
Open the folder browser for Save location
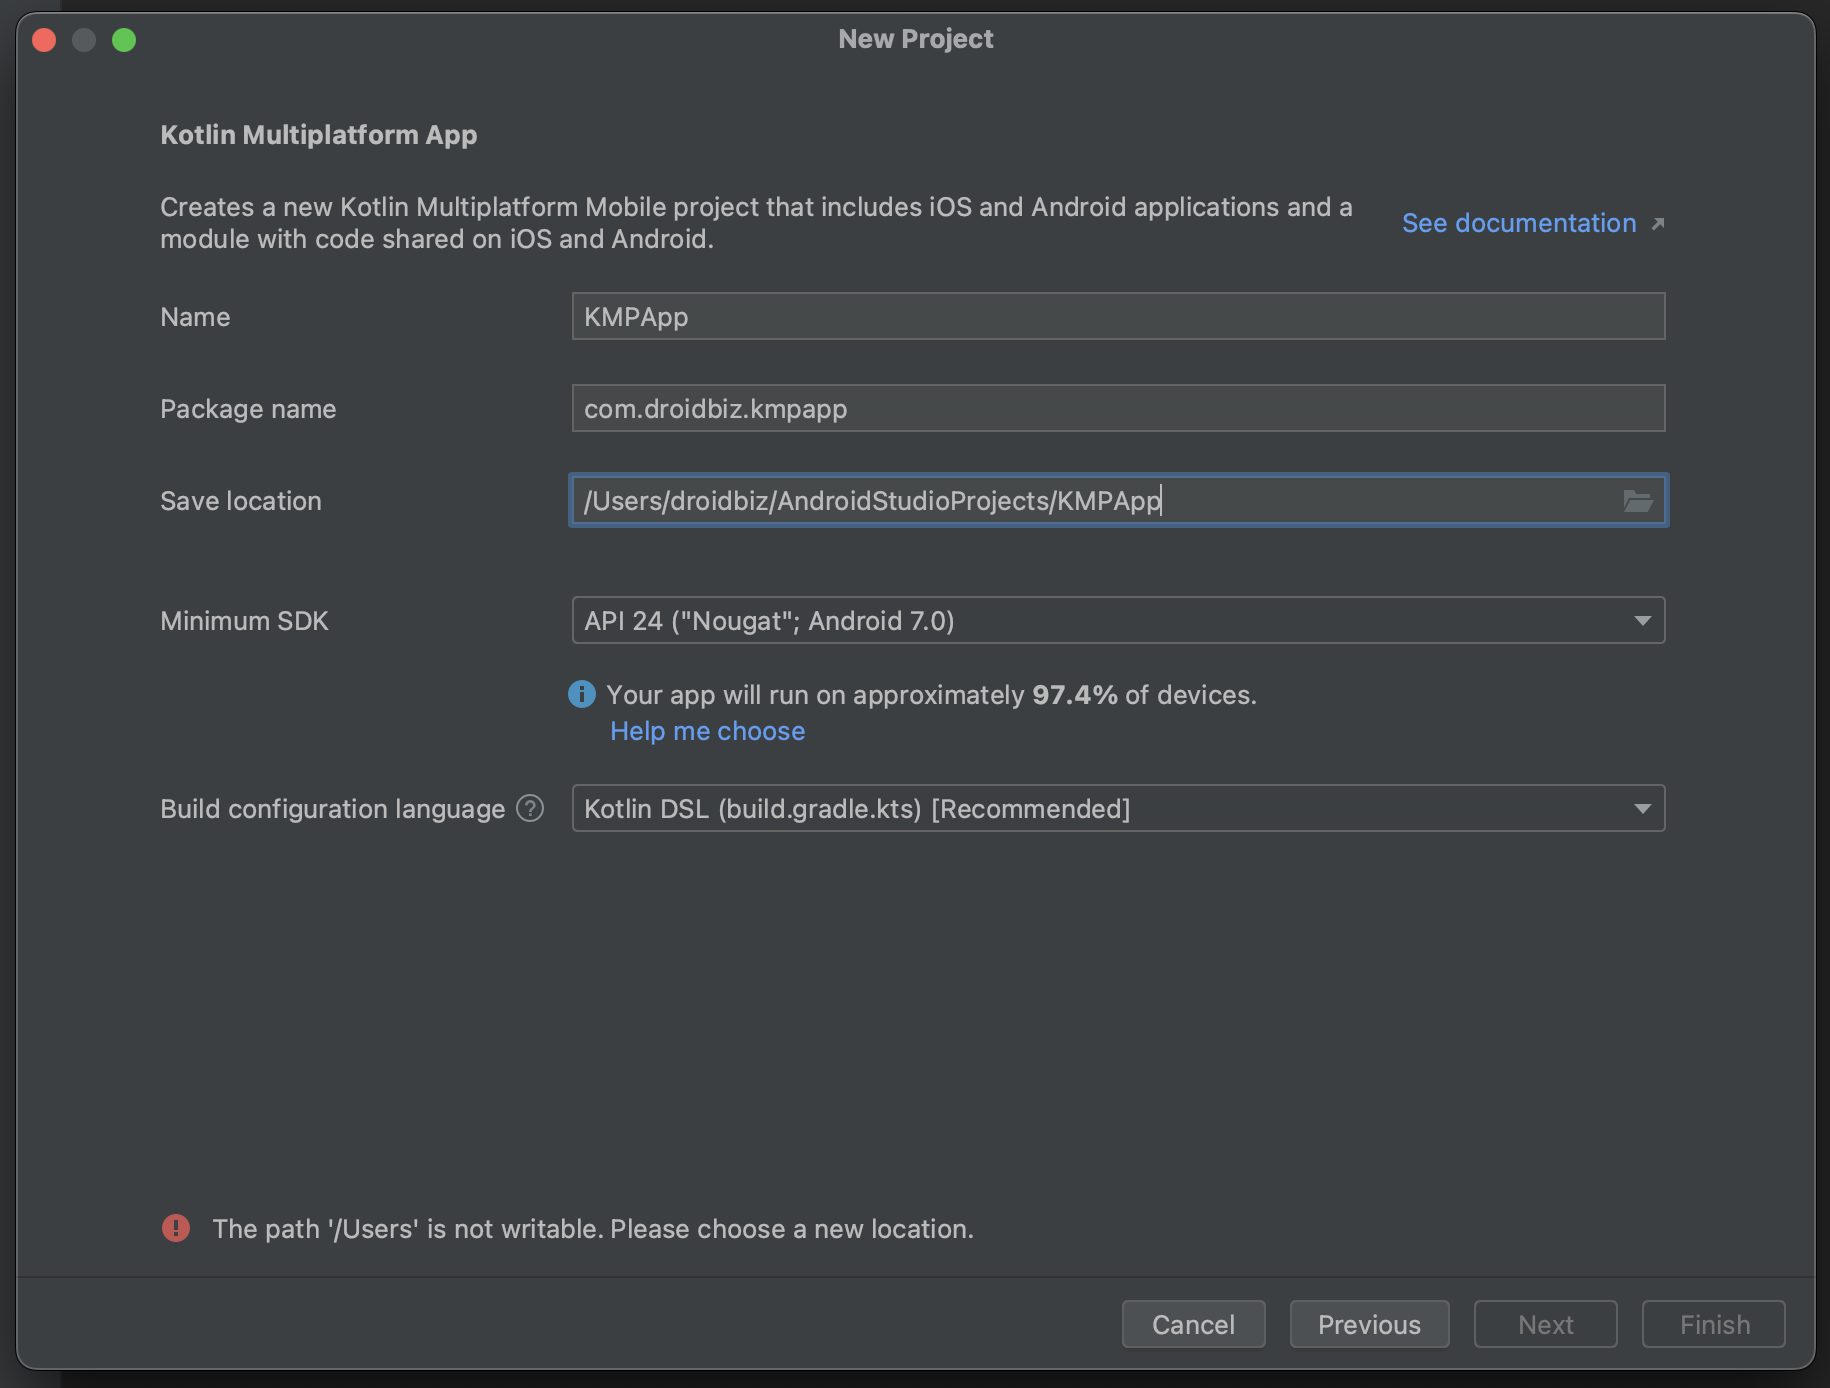click(1638, 501)
